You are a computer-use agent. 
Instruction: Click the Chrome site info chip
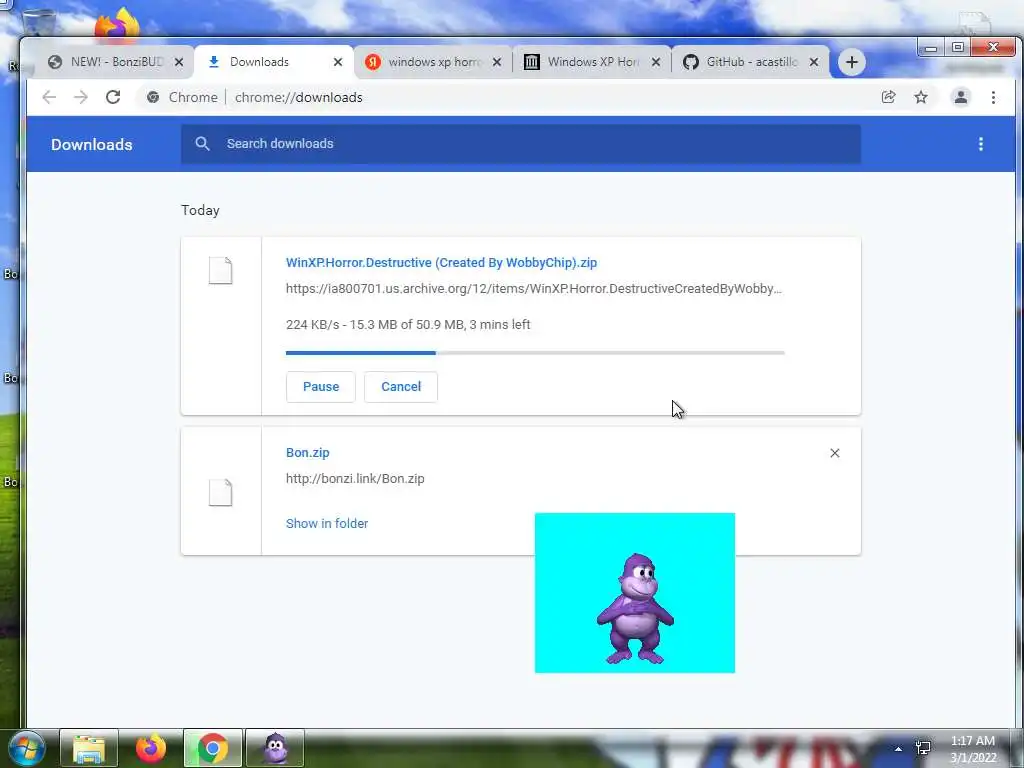tap(183, 97)
